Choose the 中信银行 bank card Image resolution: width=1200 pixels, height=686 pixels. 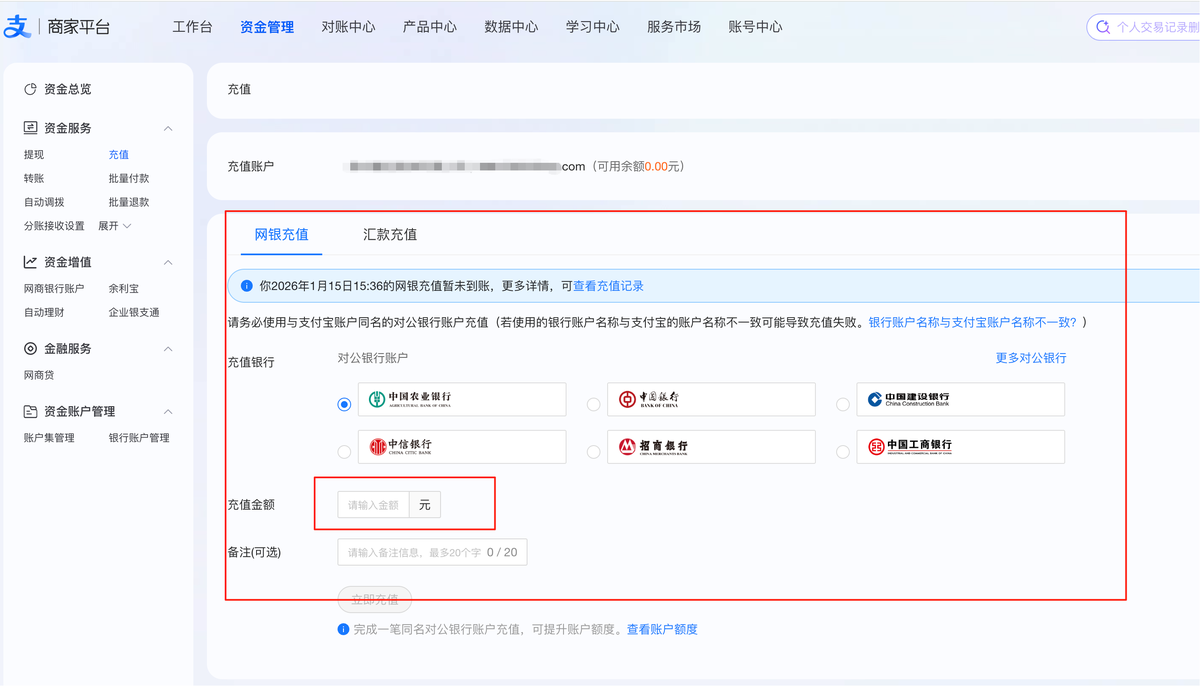tap(462, 447)
